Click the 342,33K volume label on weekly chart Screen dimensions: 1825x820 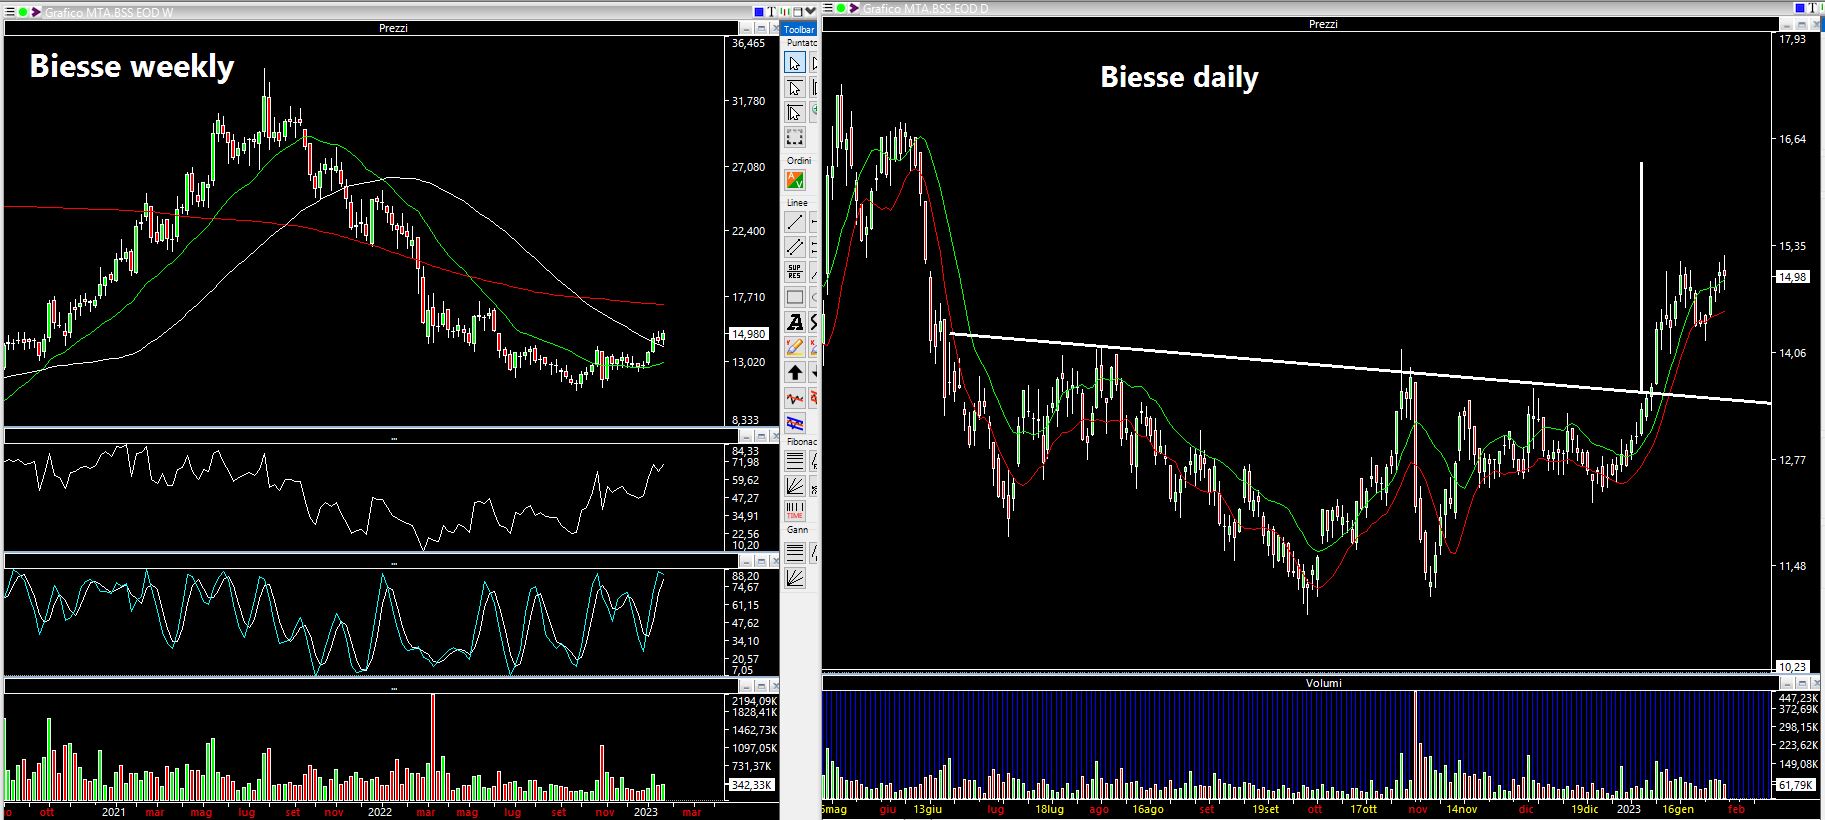click(x=751, y=785)
